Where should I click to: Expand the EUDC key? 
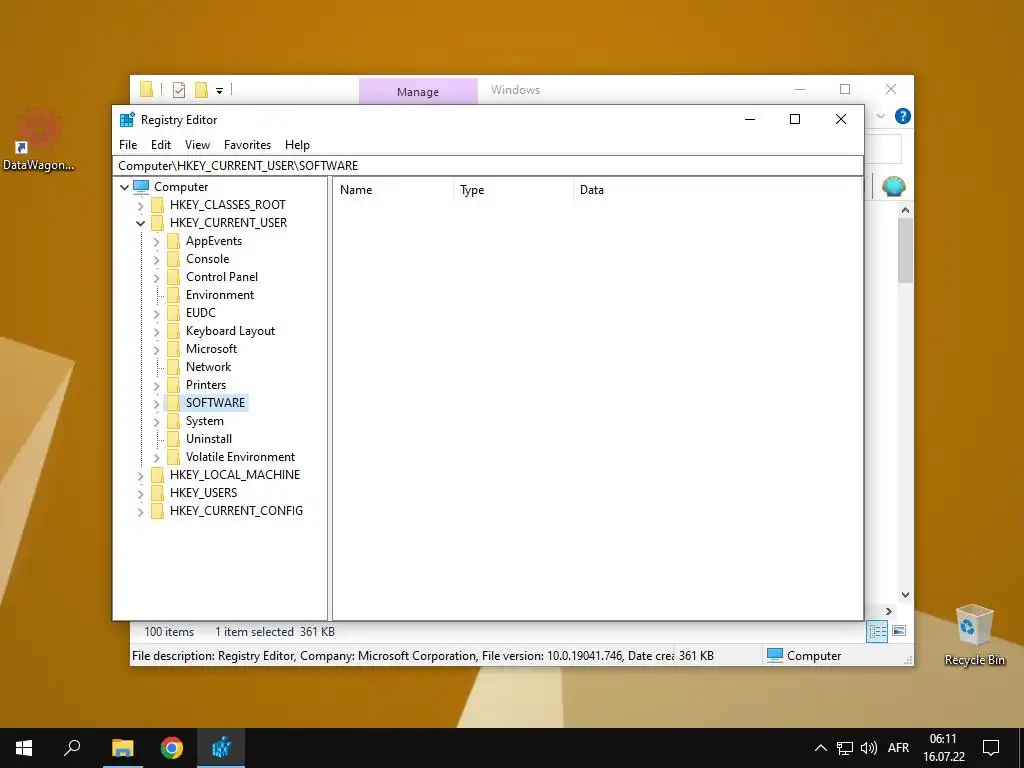(157, 313)
